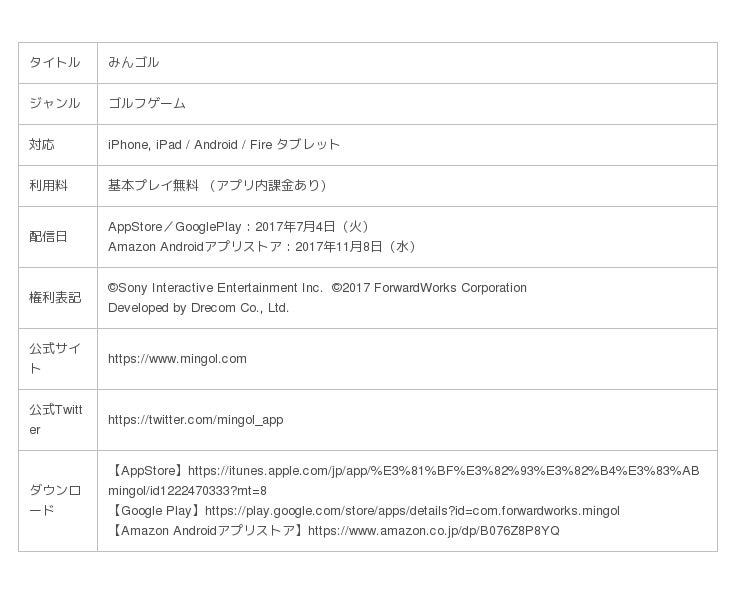Open the www.mingol.com official site link
The width and height of the screenshot is (740, 592).
[177, 359]
